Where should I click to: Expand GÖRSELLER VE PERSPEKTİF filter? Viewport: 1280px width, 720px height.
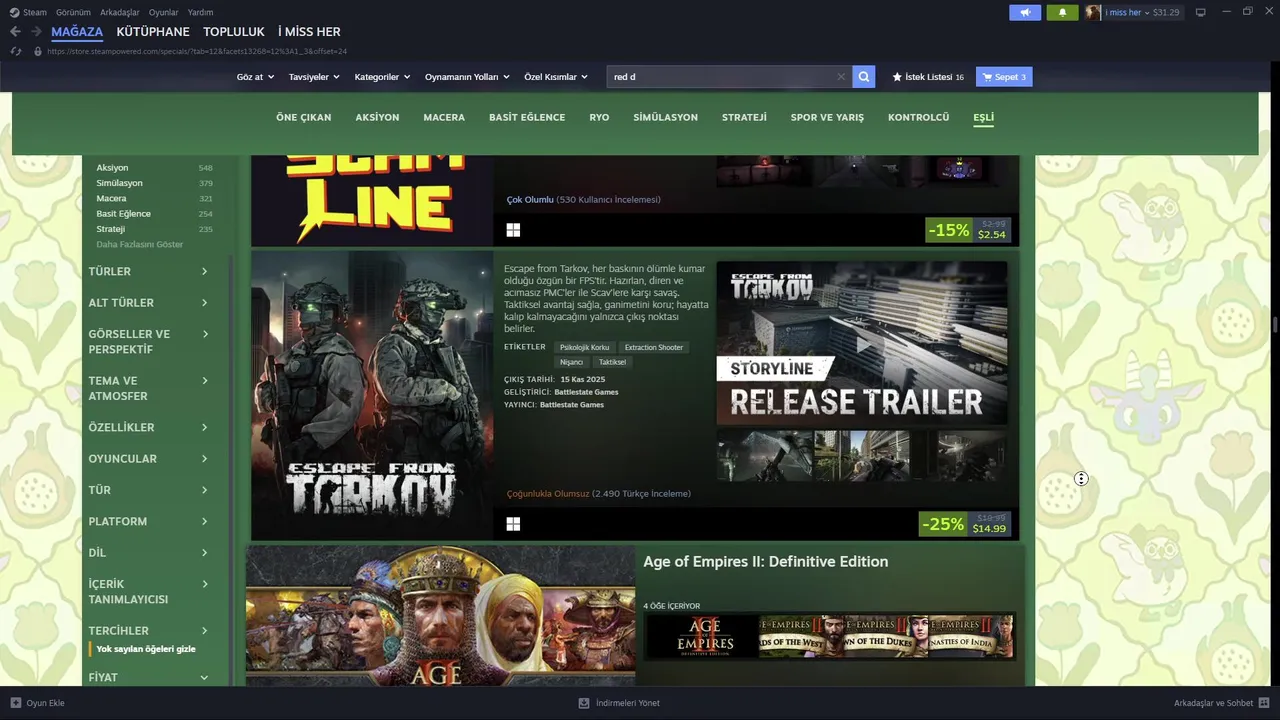[x=150, y=341]
